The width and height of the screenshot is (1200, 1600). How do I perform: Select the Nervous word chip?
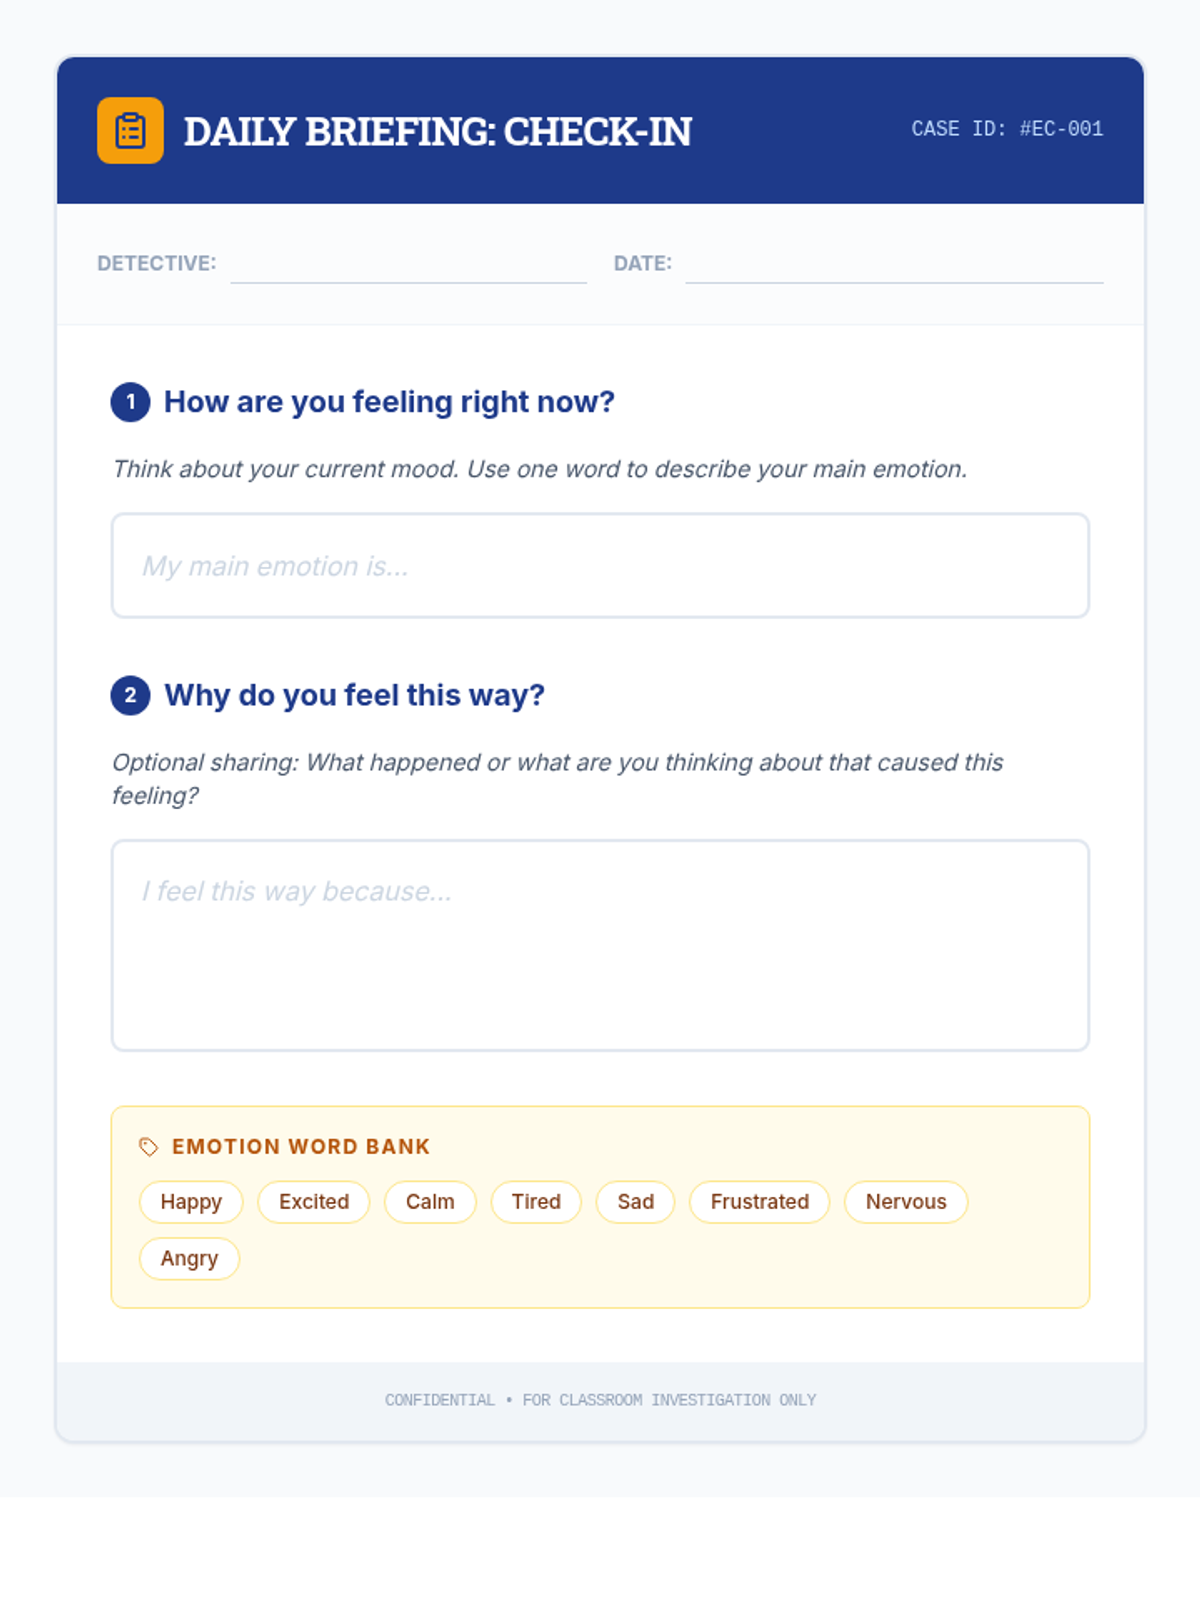pyautogui.click(x=906, y=1202)
